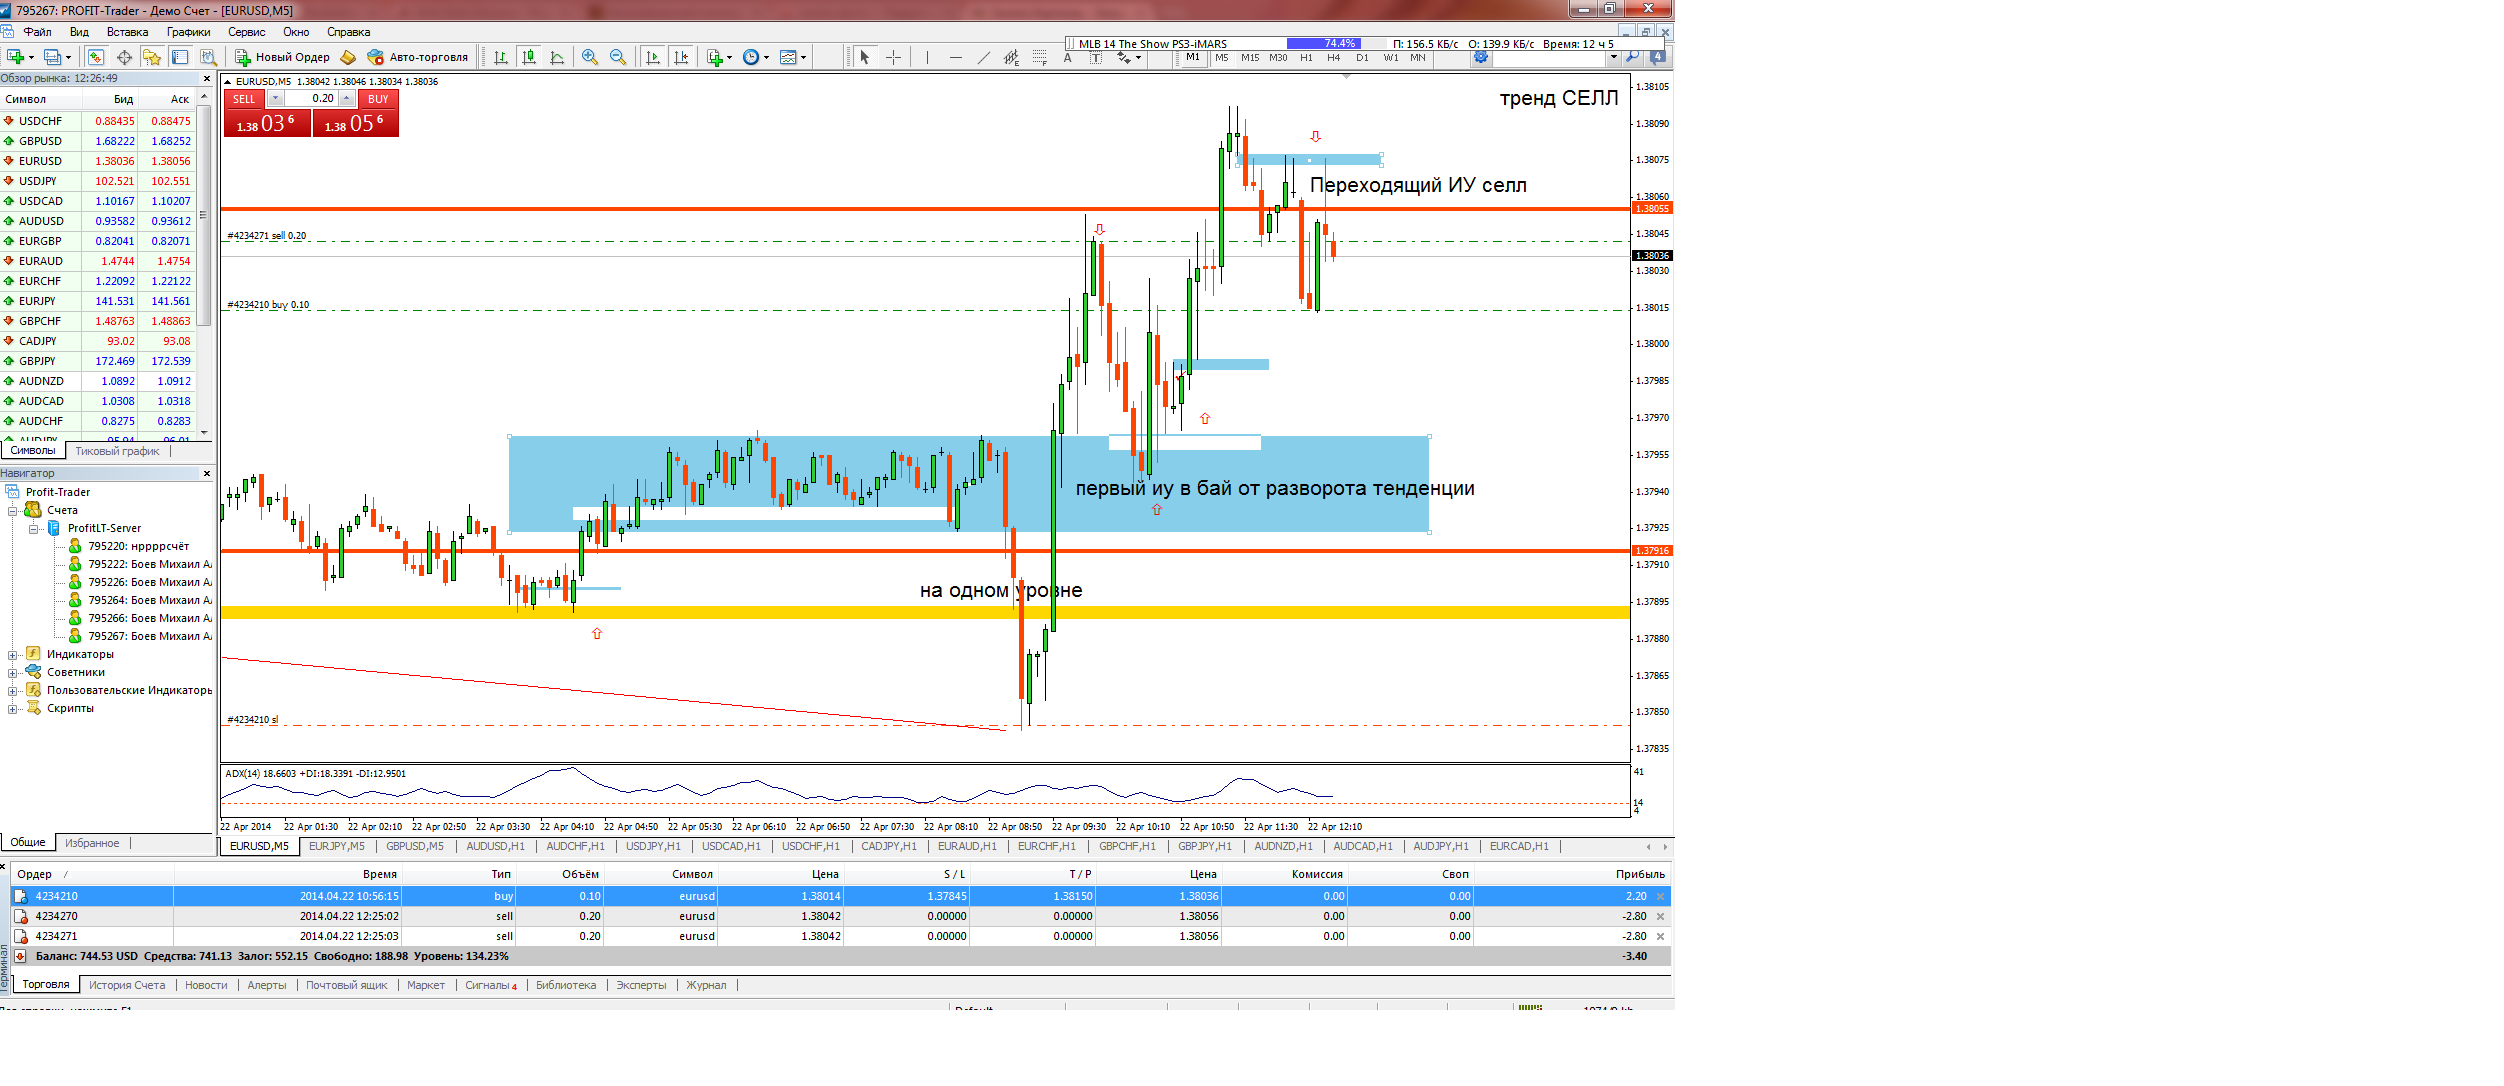
Task: Toggle Chart Shift button
Action: 681,57
